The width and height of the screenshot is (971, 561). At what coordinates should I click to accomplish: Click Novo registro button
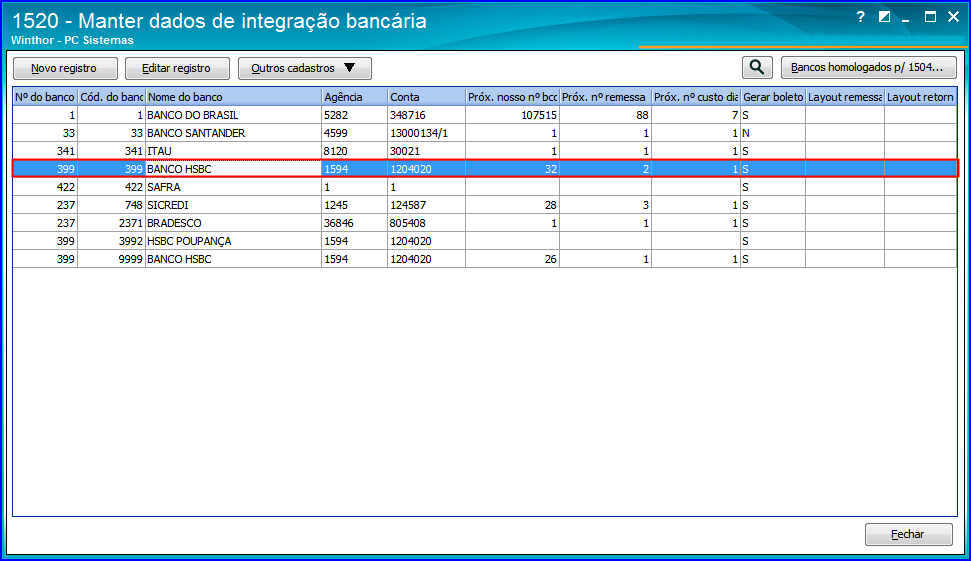pos(65,68)
